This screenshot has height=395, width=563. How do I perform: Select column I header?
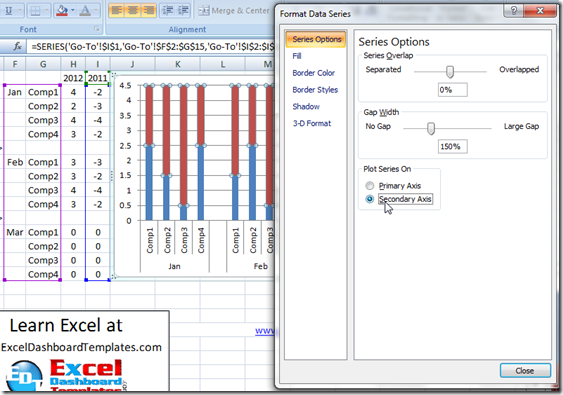tap(97, 64)
